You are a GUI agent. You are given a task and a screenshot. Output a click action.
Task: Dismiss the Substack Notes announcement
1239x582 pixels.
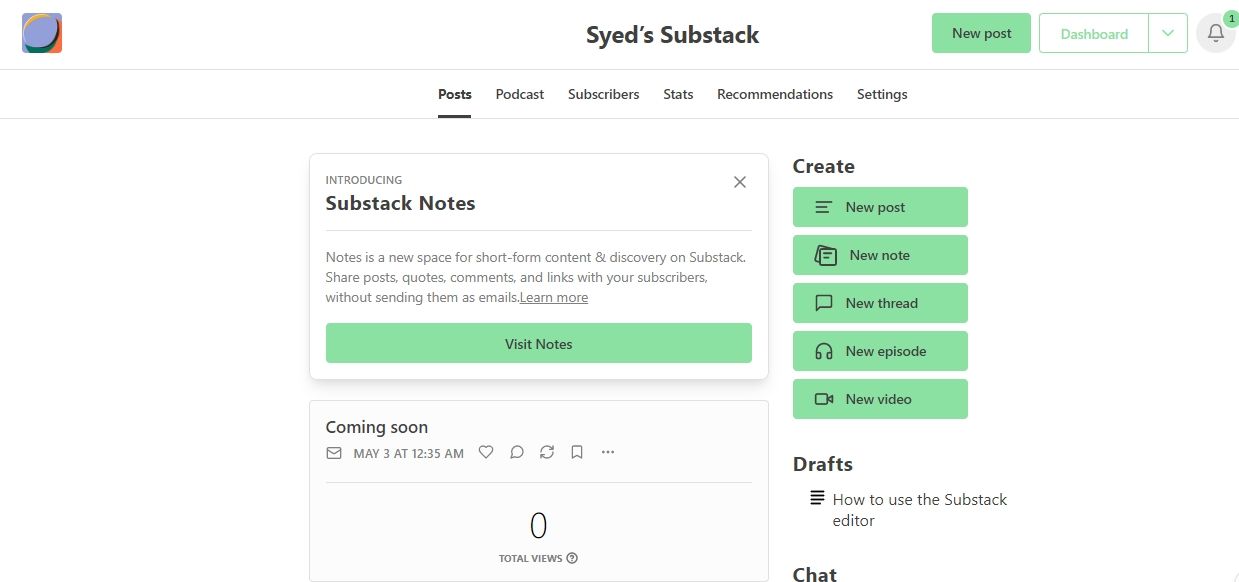pyautogui.click(x=740, y=182)
